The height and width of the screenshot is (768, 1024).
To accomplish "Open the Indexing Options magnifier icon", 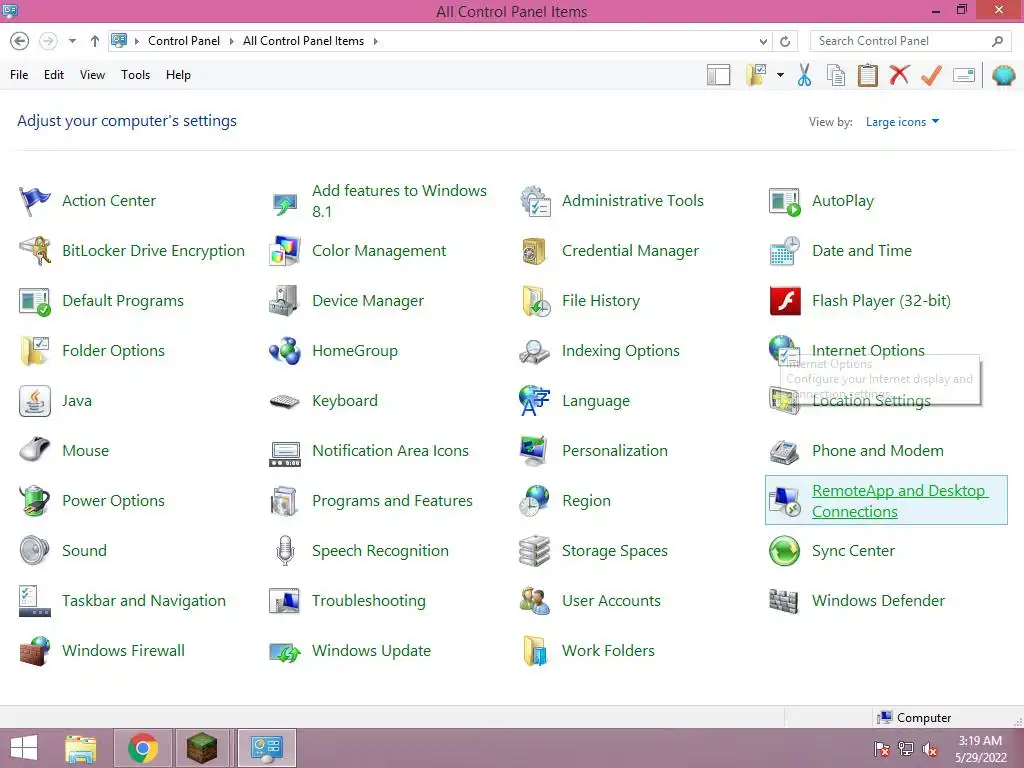I will pos(535,351).
